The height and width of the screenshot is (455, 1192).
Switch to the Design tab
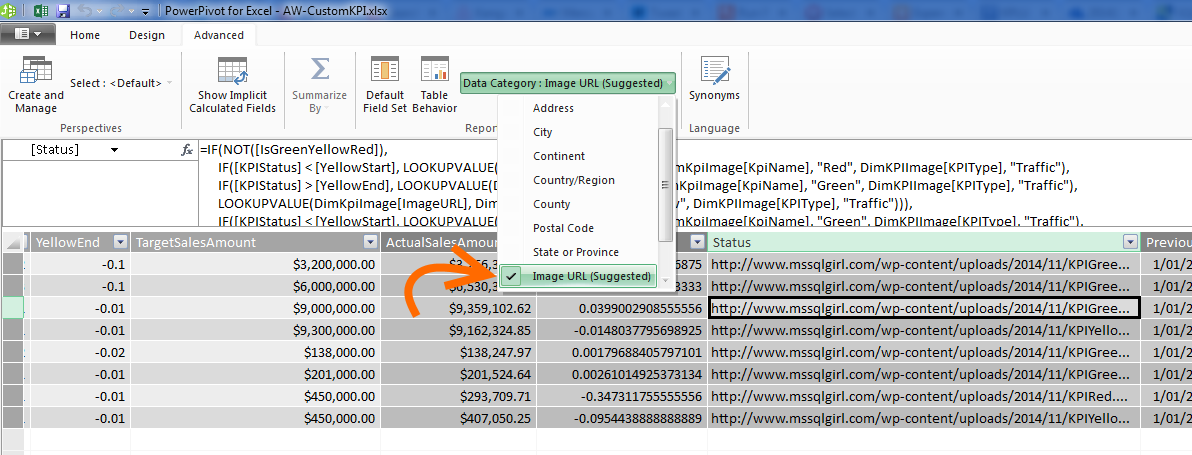(x=147, y=35)
